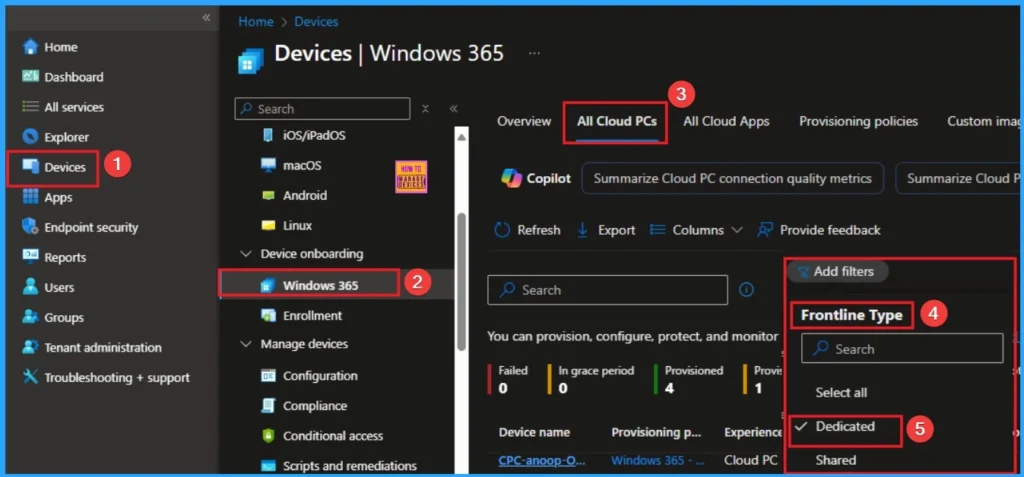Open Reports icon in sidebar
The width and height of the screenshot is (1024, 477).
point(30,257)
